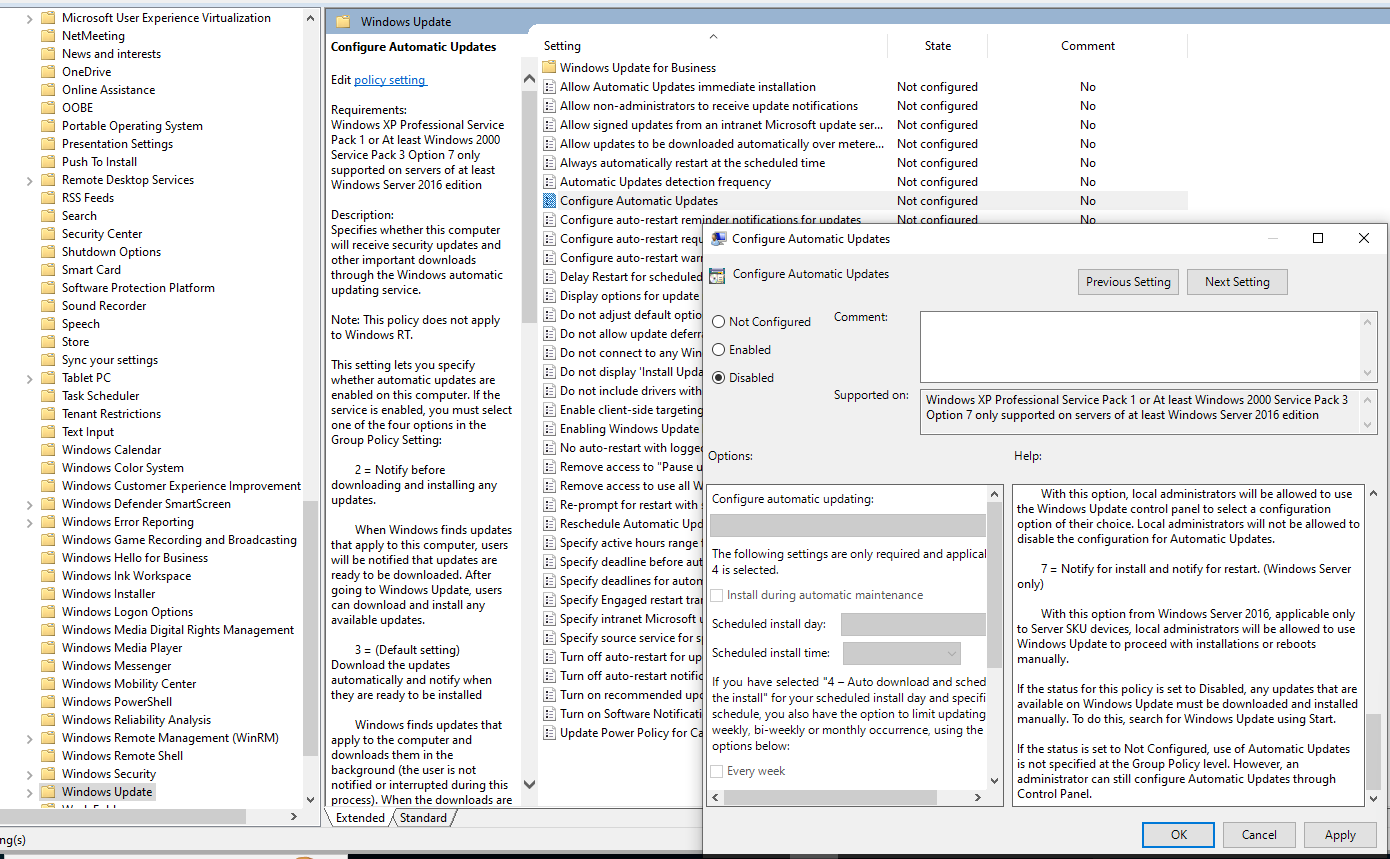Expand the Tablet PC tree node

click(x=28, y=378)
